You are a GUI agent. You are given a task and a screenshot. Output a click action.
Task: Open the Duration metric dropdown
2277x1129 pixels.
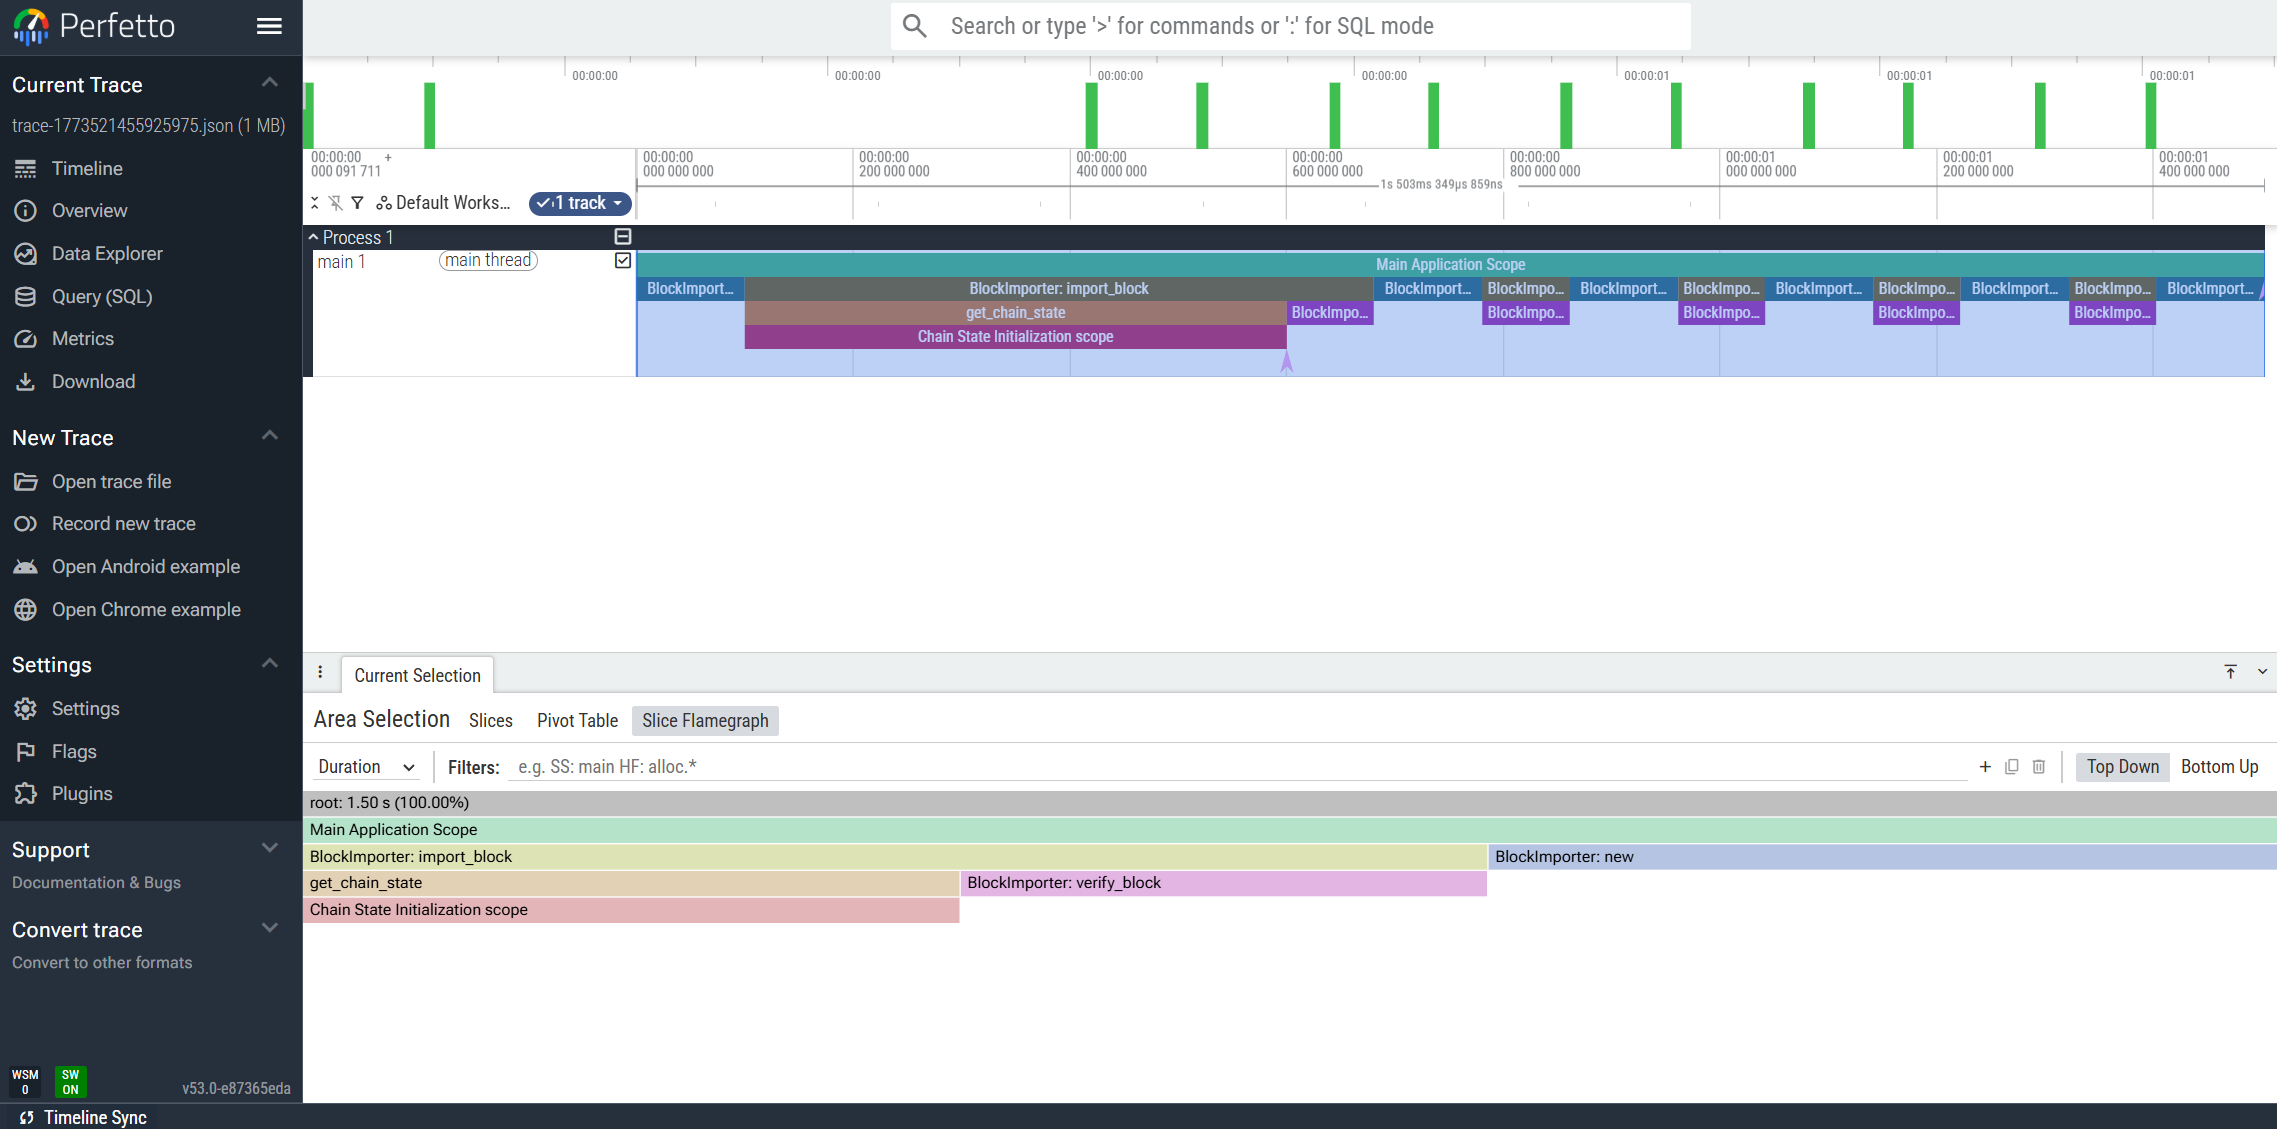(x=366, y=767)
